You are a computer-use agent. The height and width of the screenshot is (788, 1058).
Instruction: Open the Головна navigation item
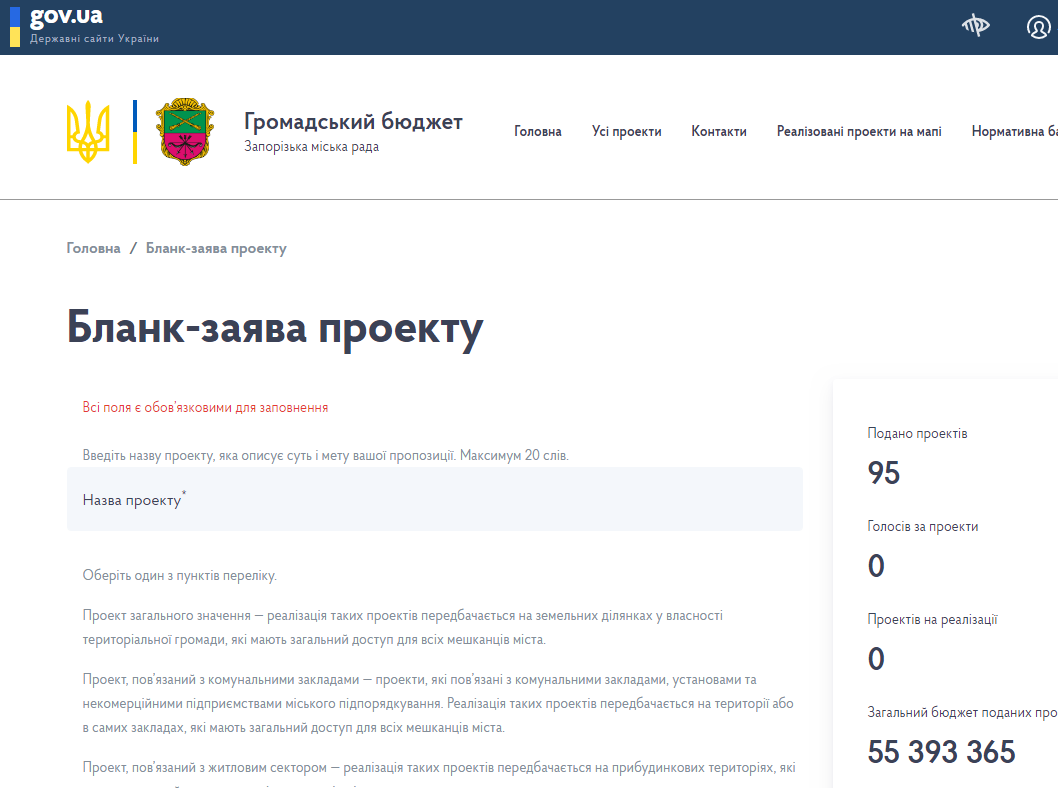[x=538, y=132]
